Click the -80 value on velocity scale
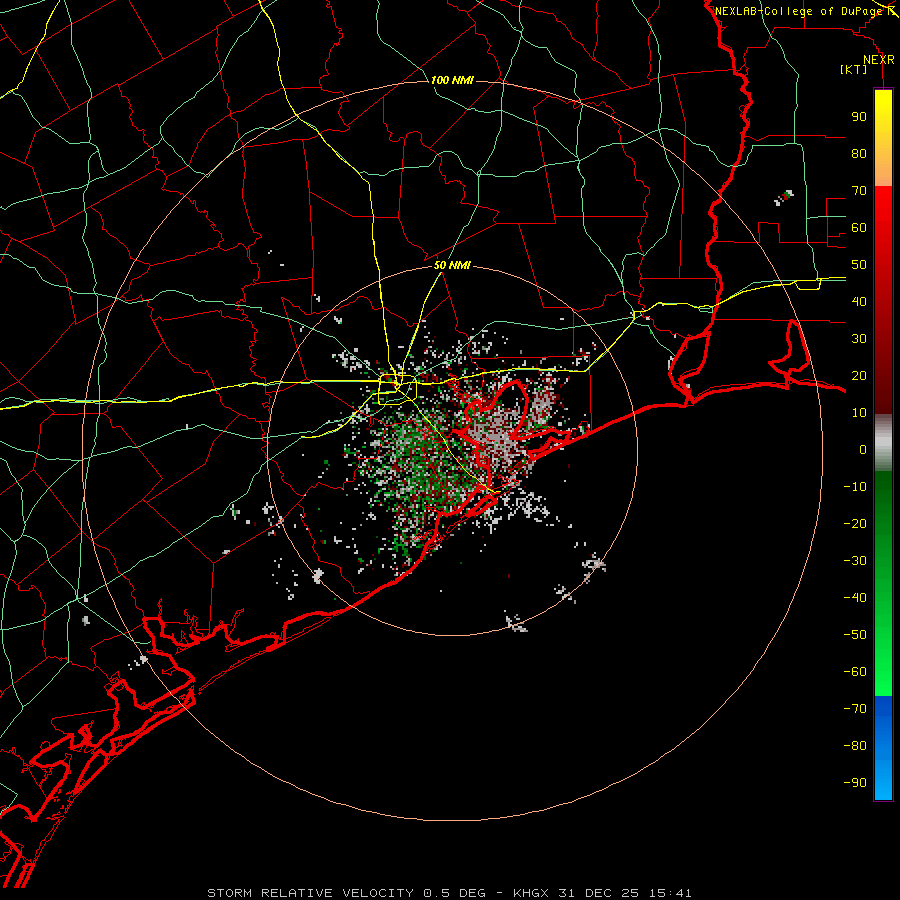Viewport: 900px width, 900px height. [x=855, y=746]
